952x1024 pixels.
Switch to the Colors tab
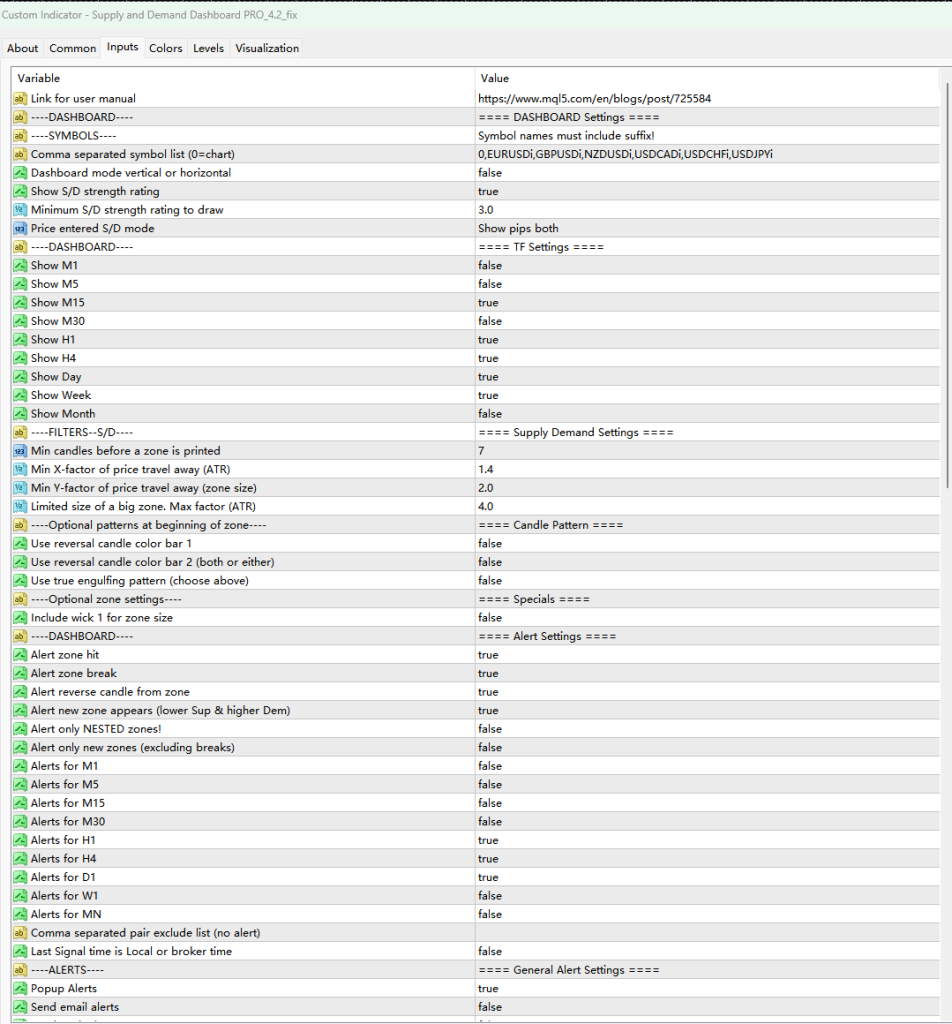click(166, 48)
